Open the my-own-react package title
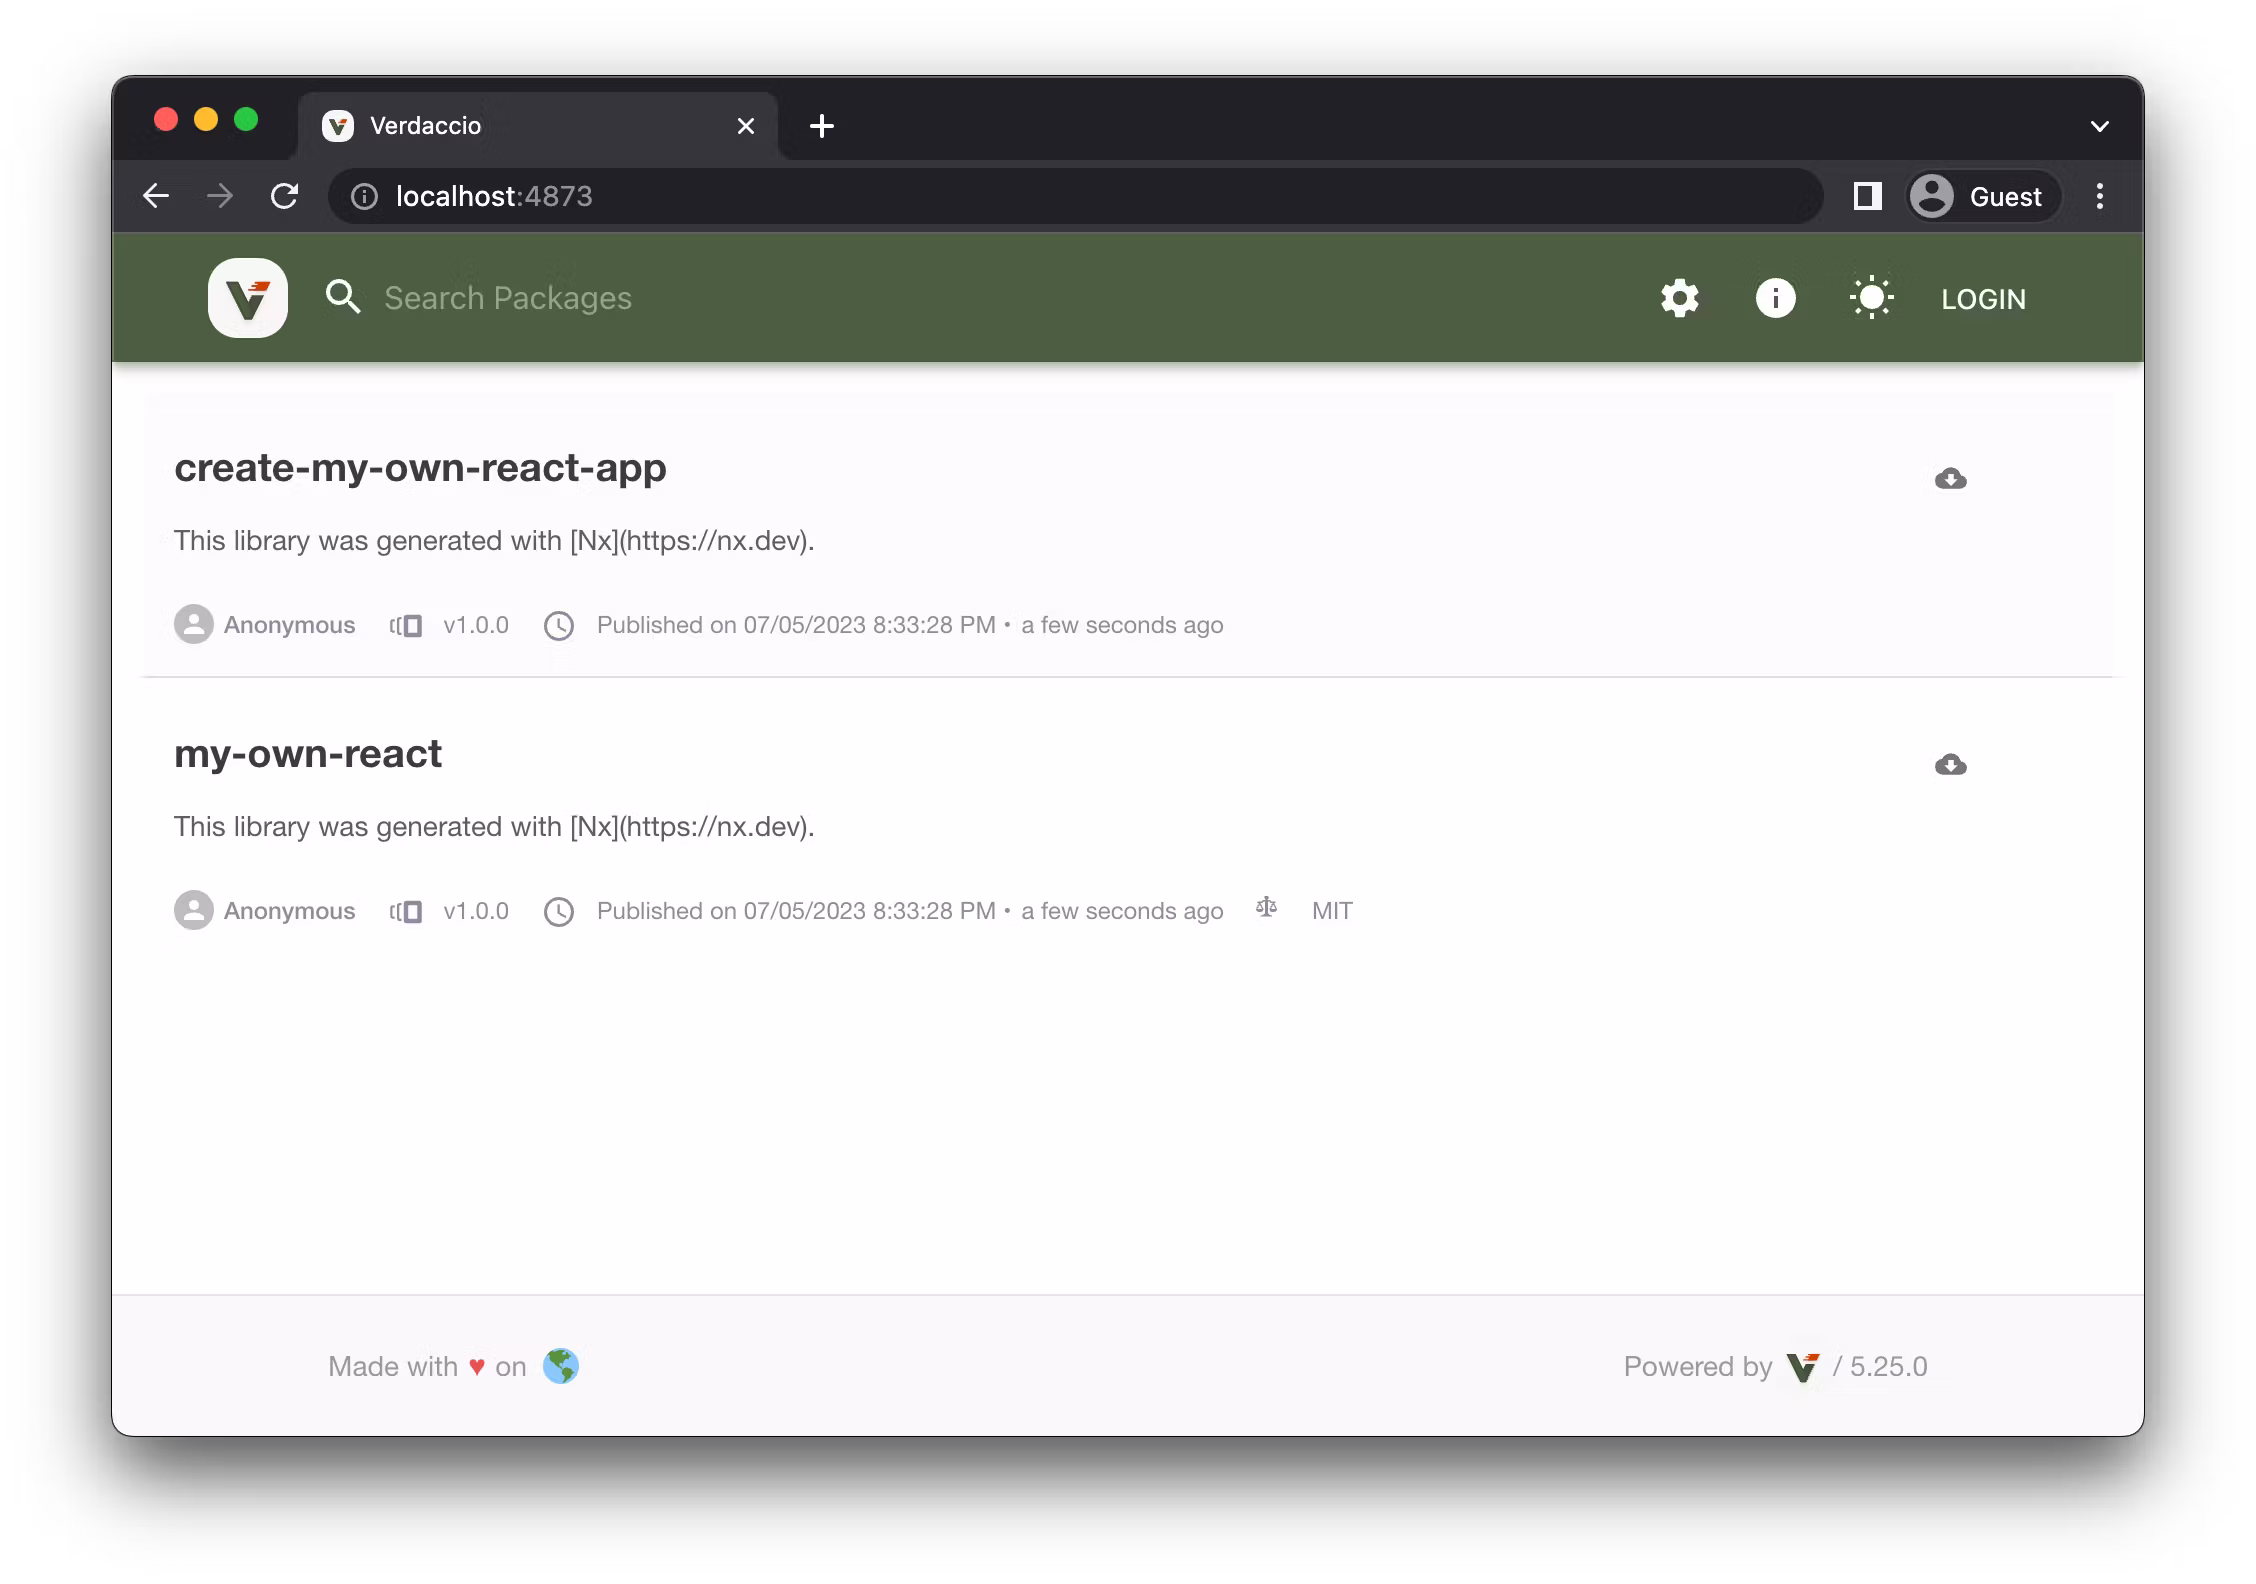Viewport: 2256px width, 1584px height. point(308,754)
